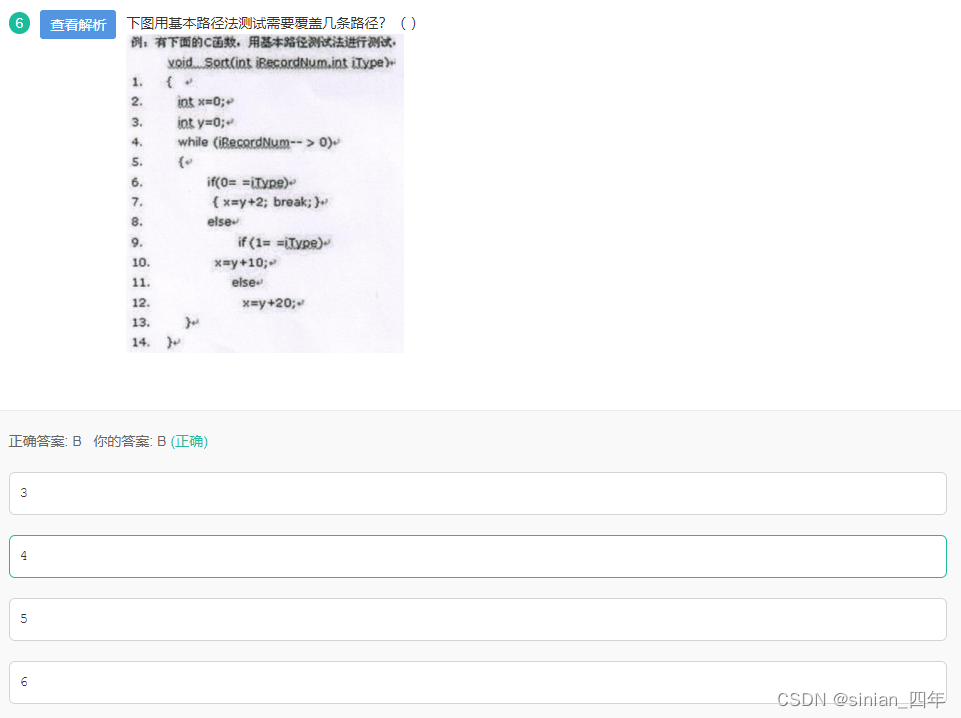Click the if(0= =iType) line in image
The image size is (961, 718).
tap(252, 182)
